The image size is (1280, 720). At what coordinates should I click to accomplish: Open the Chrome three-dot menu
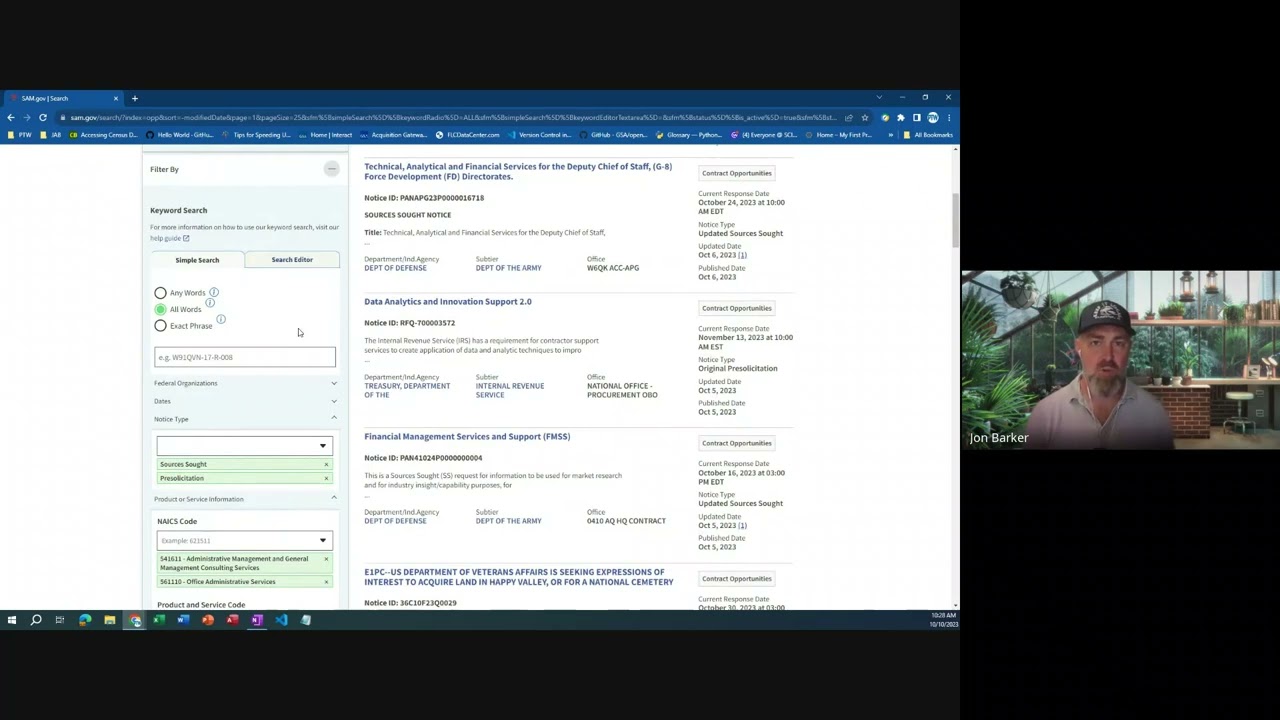point(949,117)
